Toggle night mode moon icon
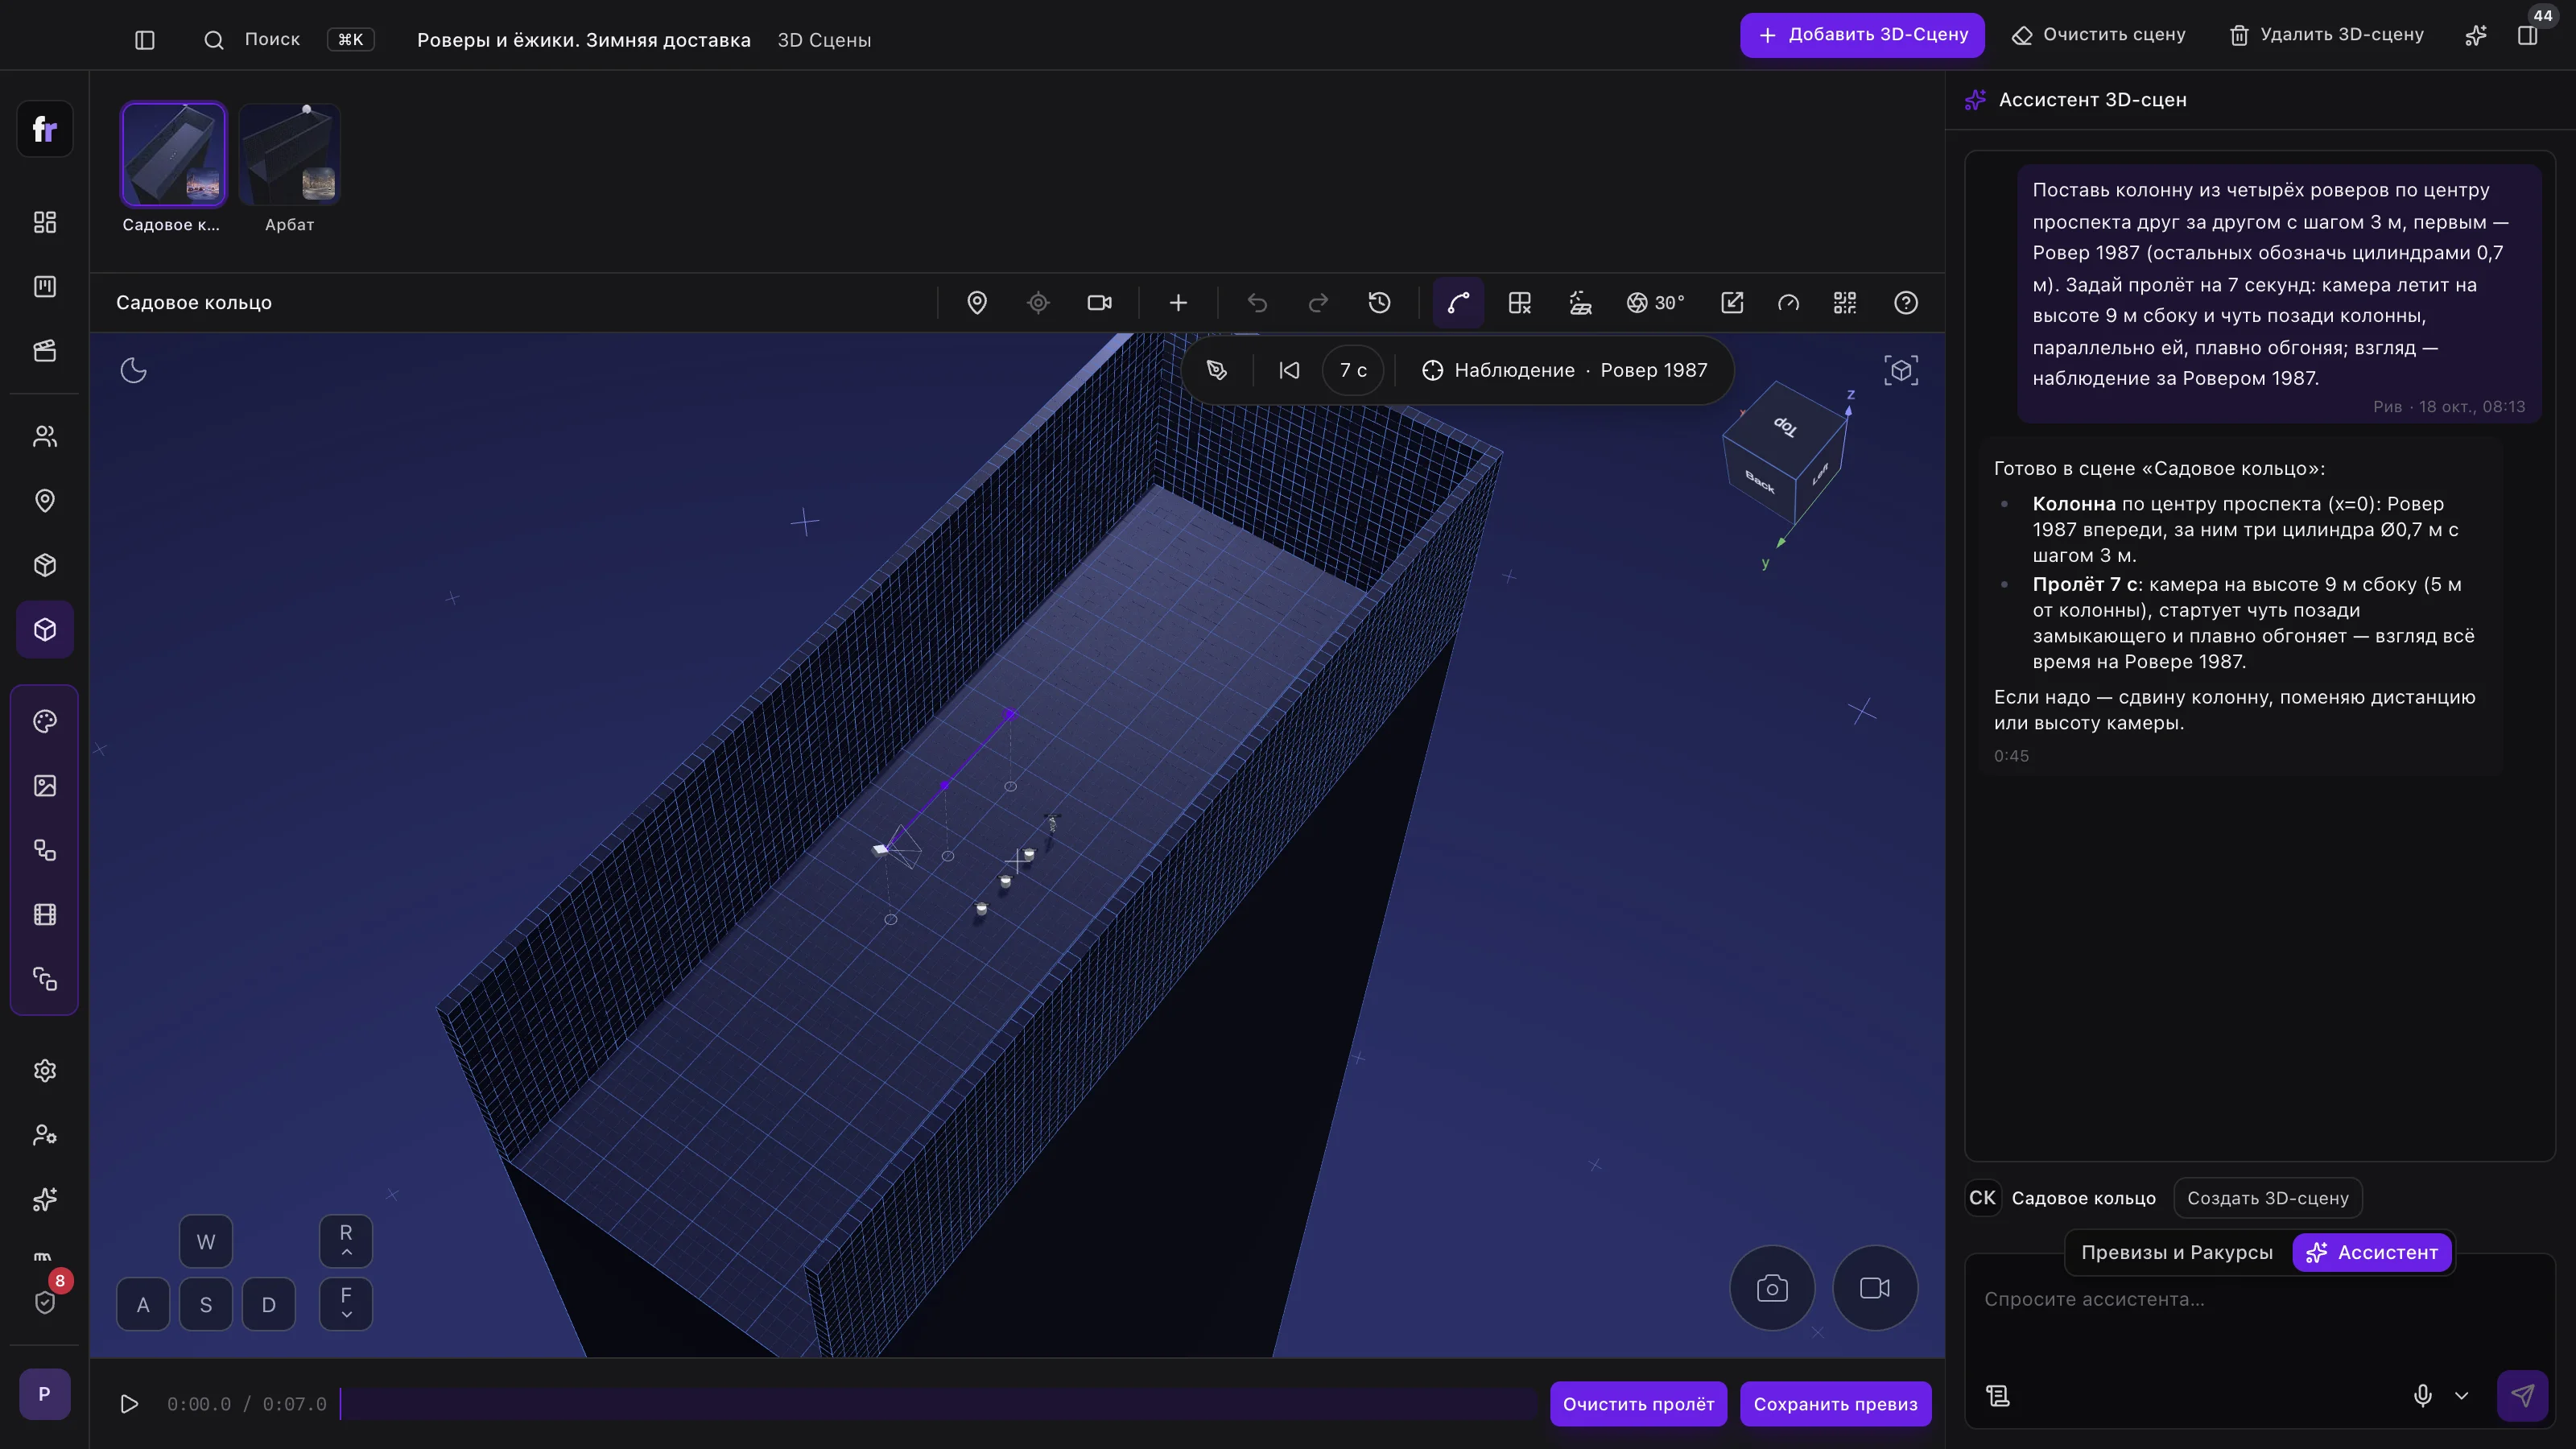2576x1449 pixels. (133, 370)
